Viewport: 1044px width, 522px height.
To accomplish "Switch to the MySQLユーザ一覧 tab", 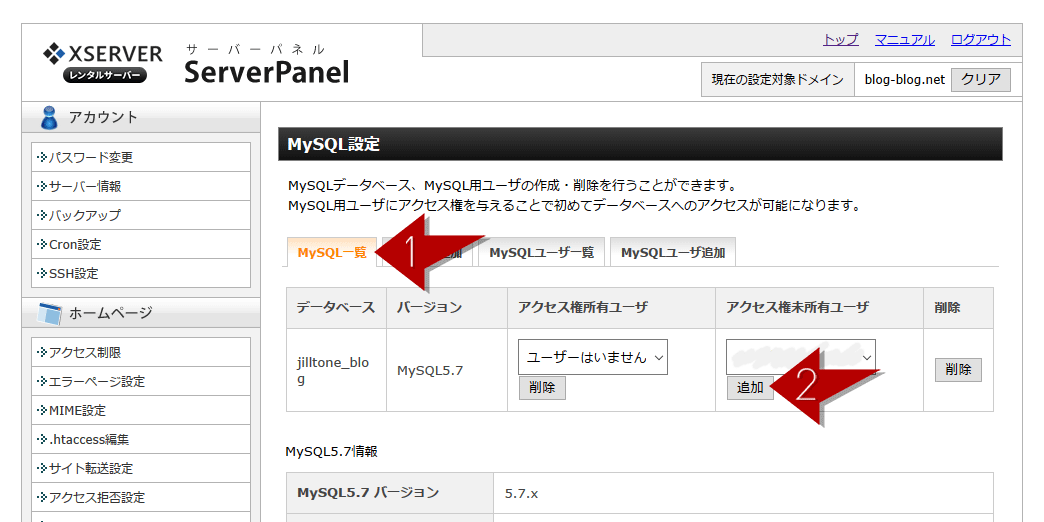I will (x=541, y=252).
